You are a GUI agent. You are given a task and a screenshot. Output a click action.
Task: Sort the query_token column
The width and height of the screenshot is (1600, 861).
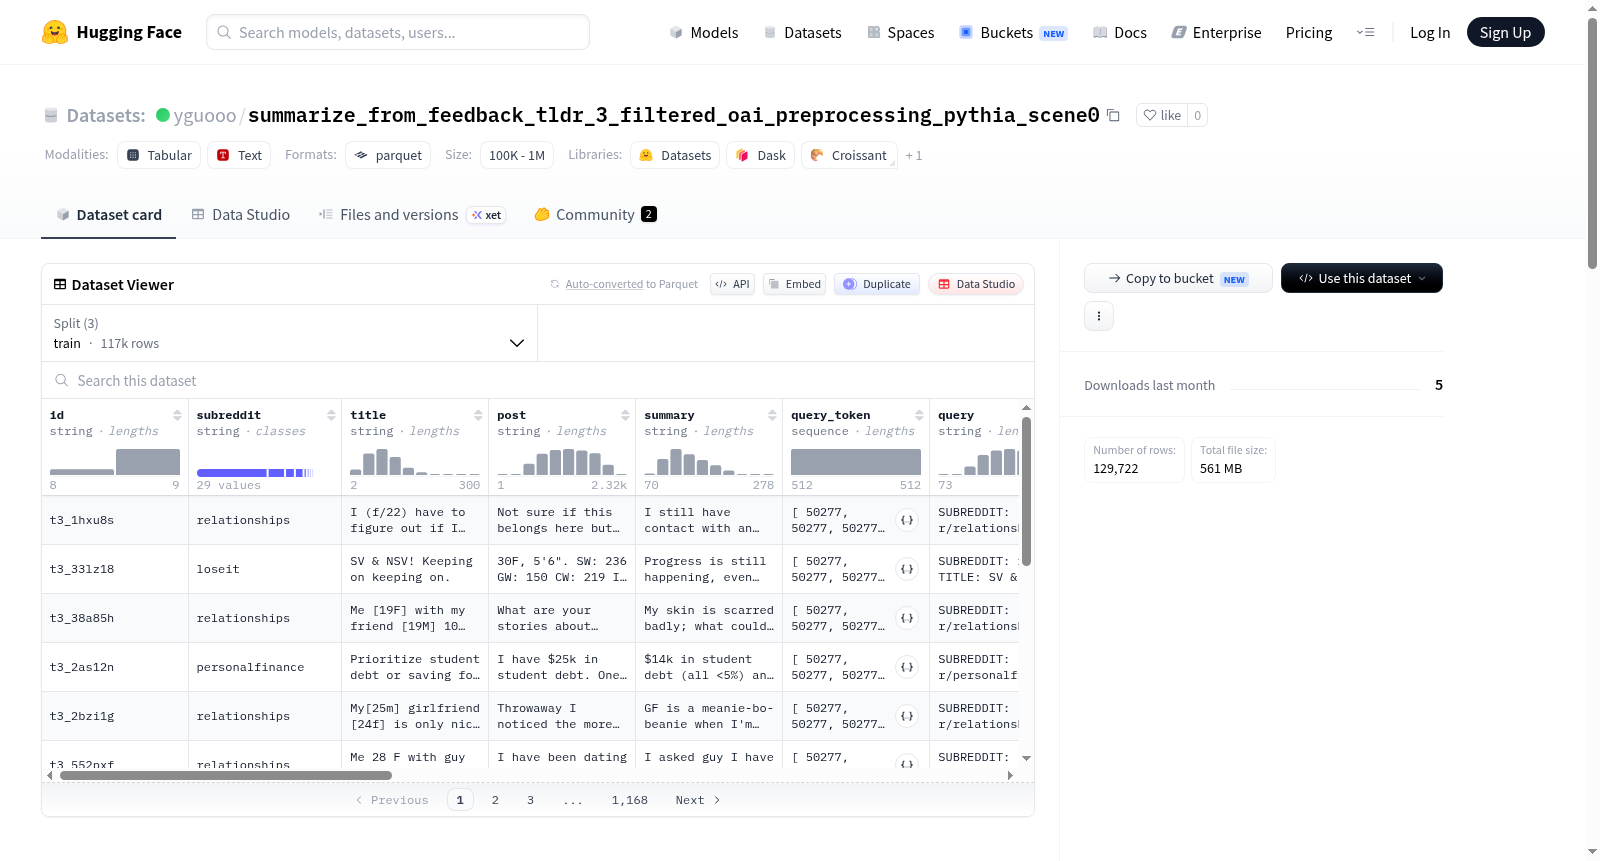coord(919,415)
